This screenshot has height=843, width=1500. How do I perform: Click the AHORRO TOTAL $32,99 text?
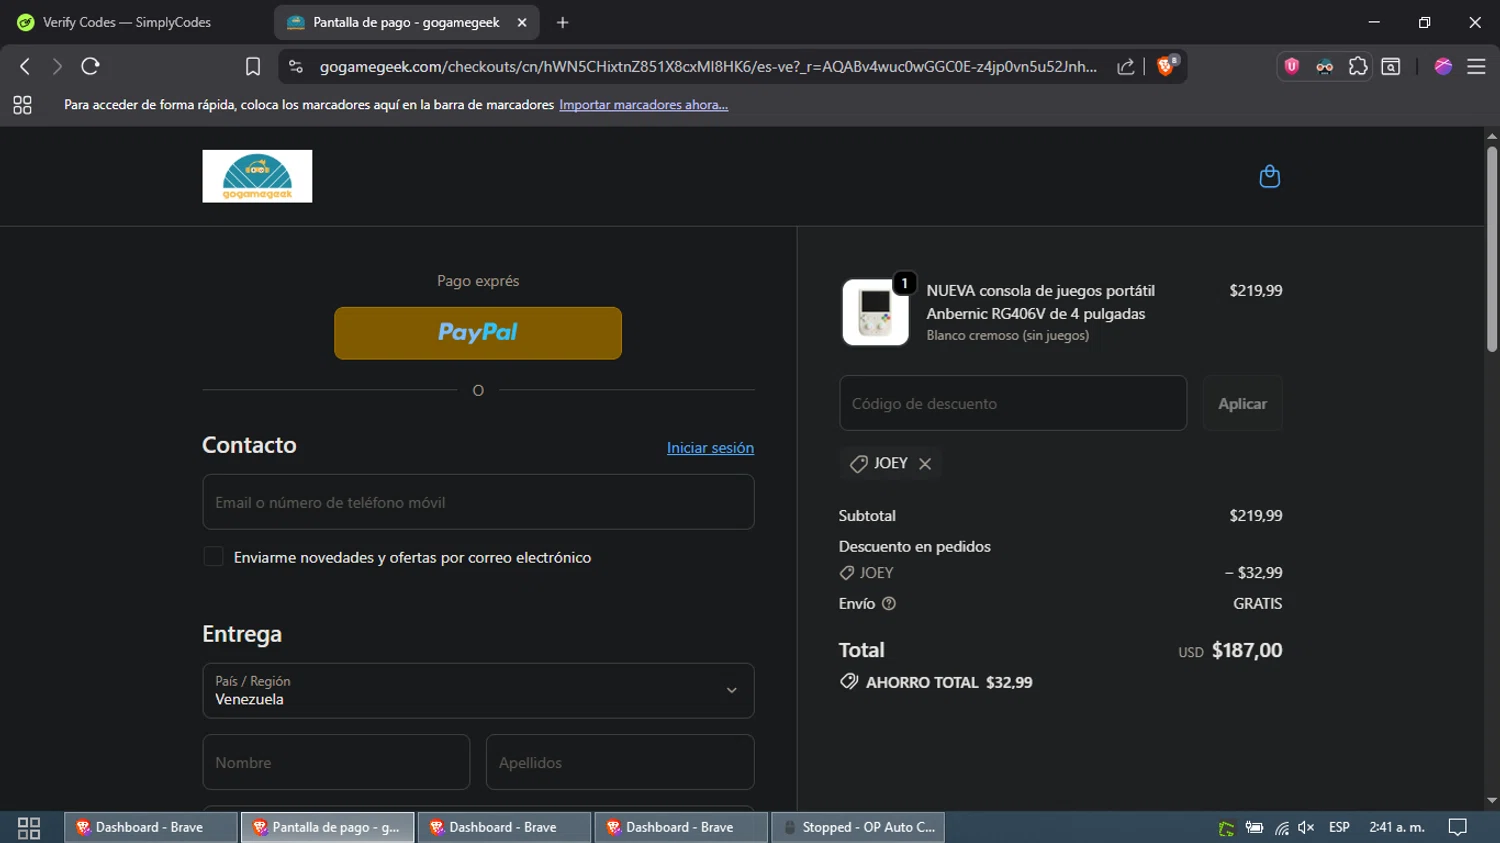[x=949, y=682]
